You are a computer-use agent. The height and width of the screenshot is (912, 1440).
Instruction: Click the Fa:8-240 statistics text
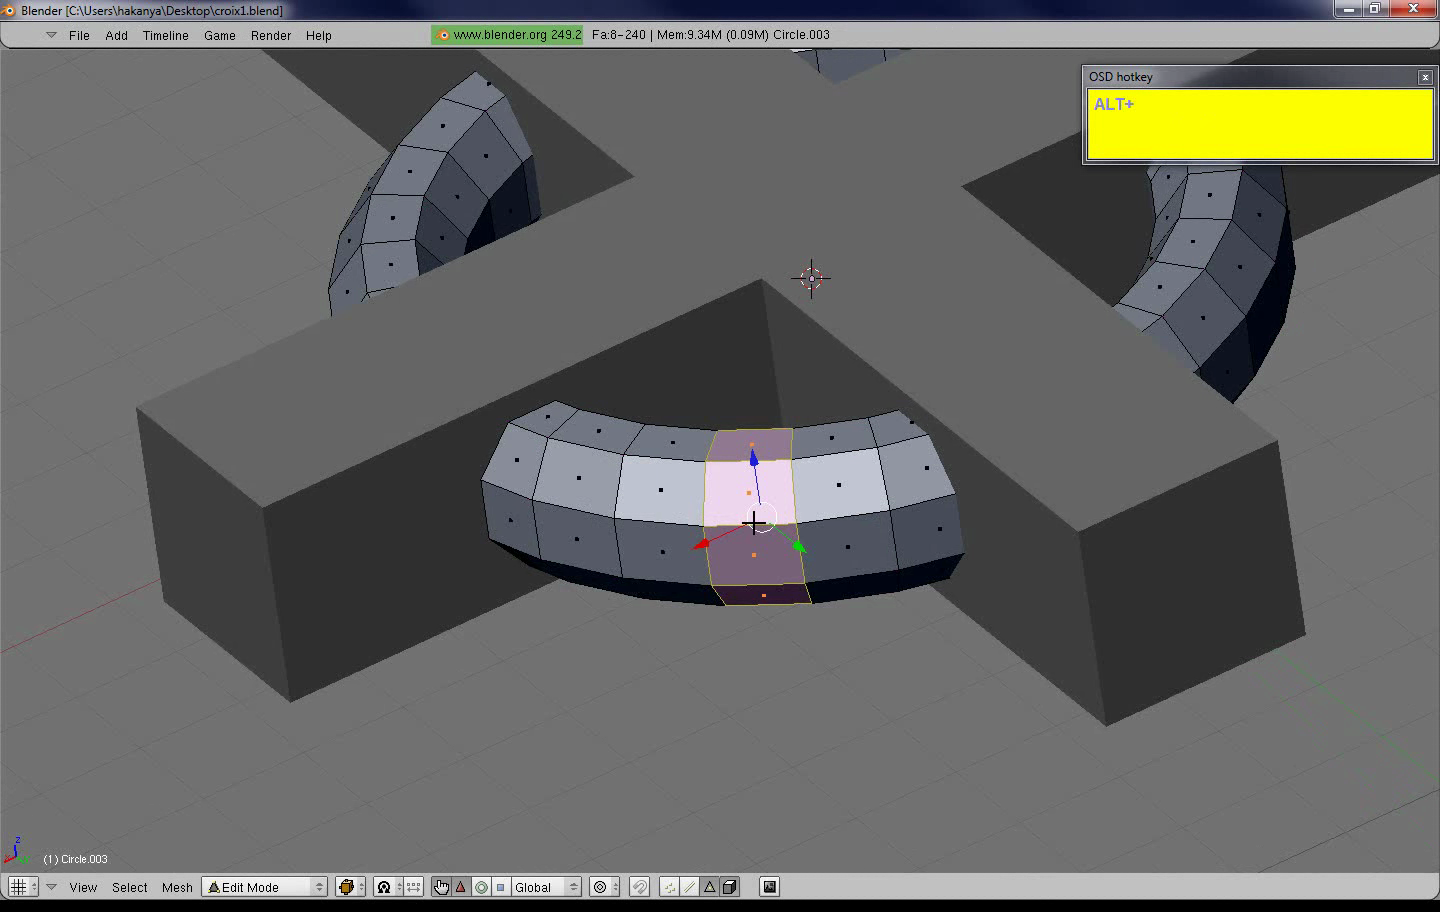619,35
